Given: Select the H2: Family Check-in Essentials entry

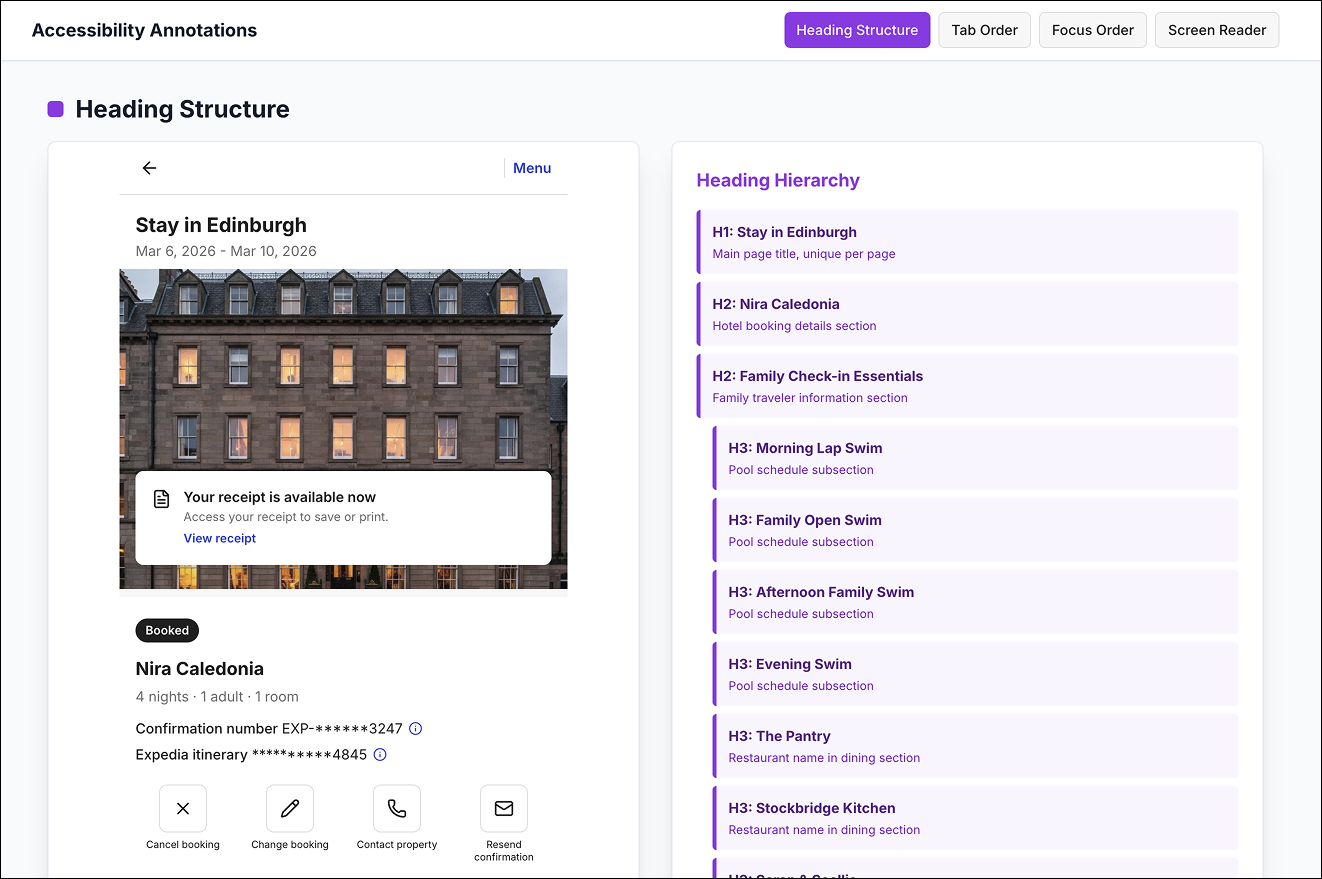Looking at the screenshot, I should (x=966, y=385).
